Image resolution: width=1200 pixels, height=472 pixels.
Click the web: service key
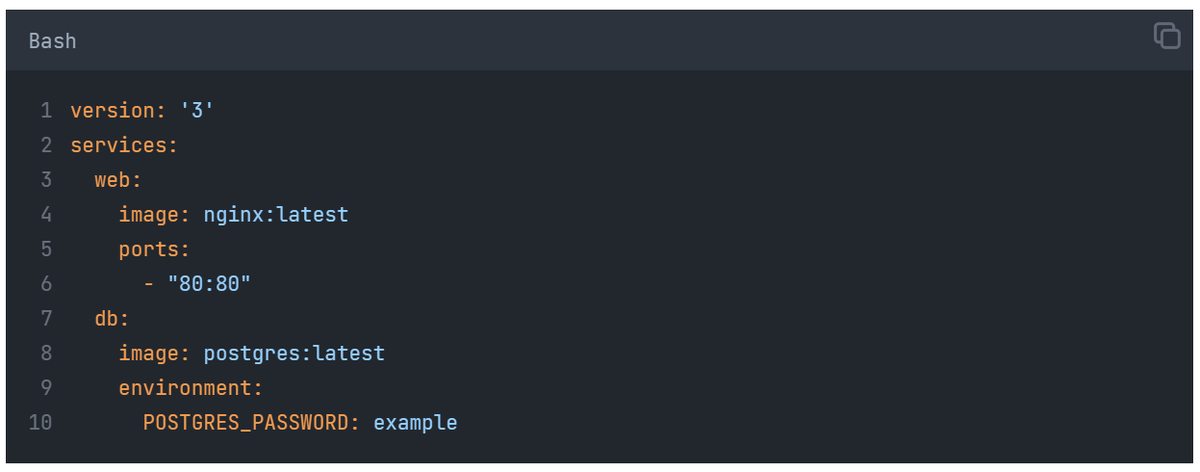(119, 180)
